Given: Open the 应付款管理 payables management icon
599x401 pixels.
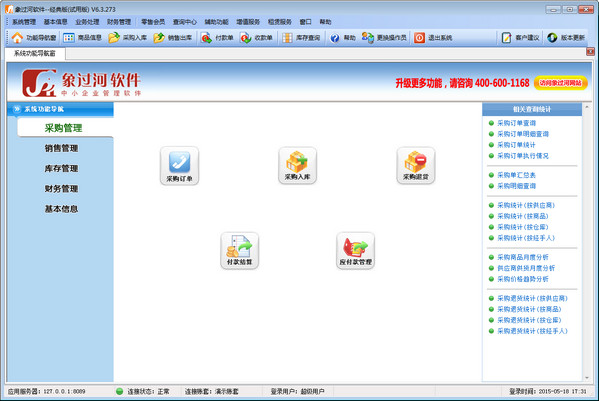Looking at the screenshot, I should pyautogui.click(x=355, y=251).
